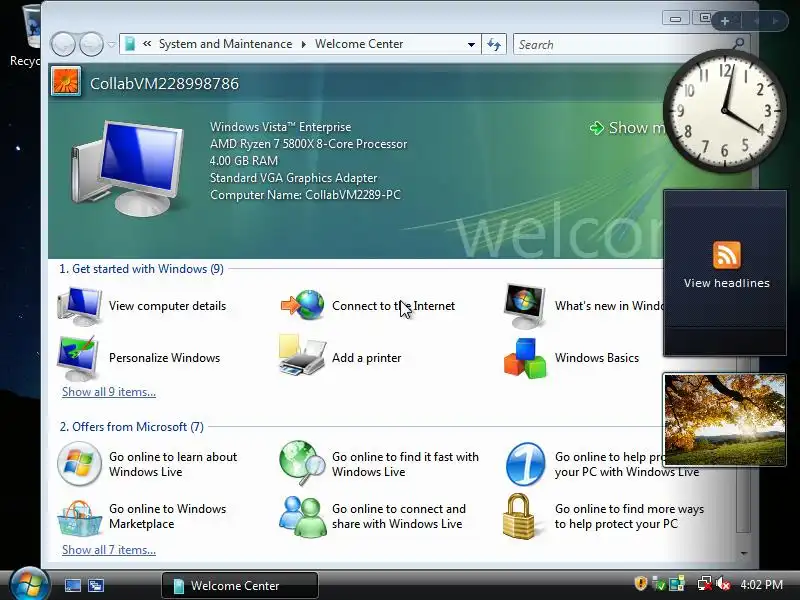Click the sidebar next gadgets arrow
This screenshot has height=600, width=800.
[x=775, y=21]
